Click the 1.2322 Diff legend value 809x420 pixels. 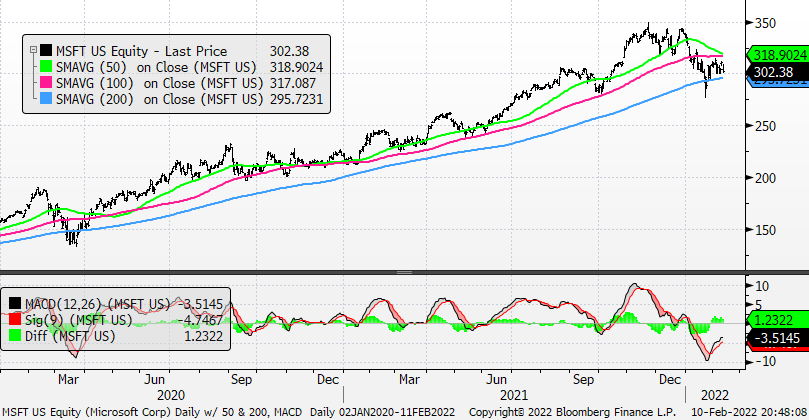pos(202,336)
